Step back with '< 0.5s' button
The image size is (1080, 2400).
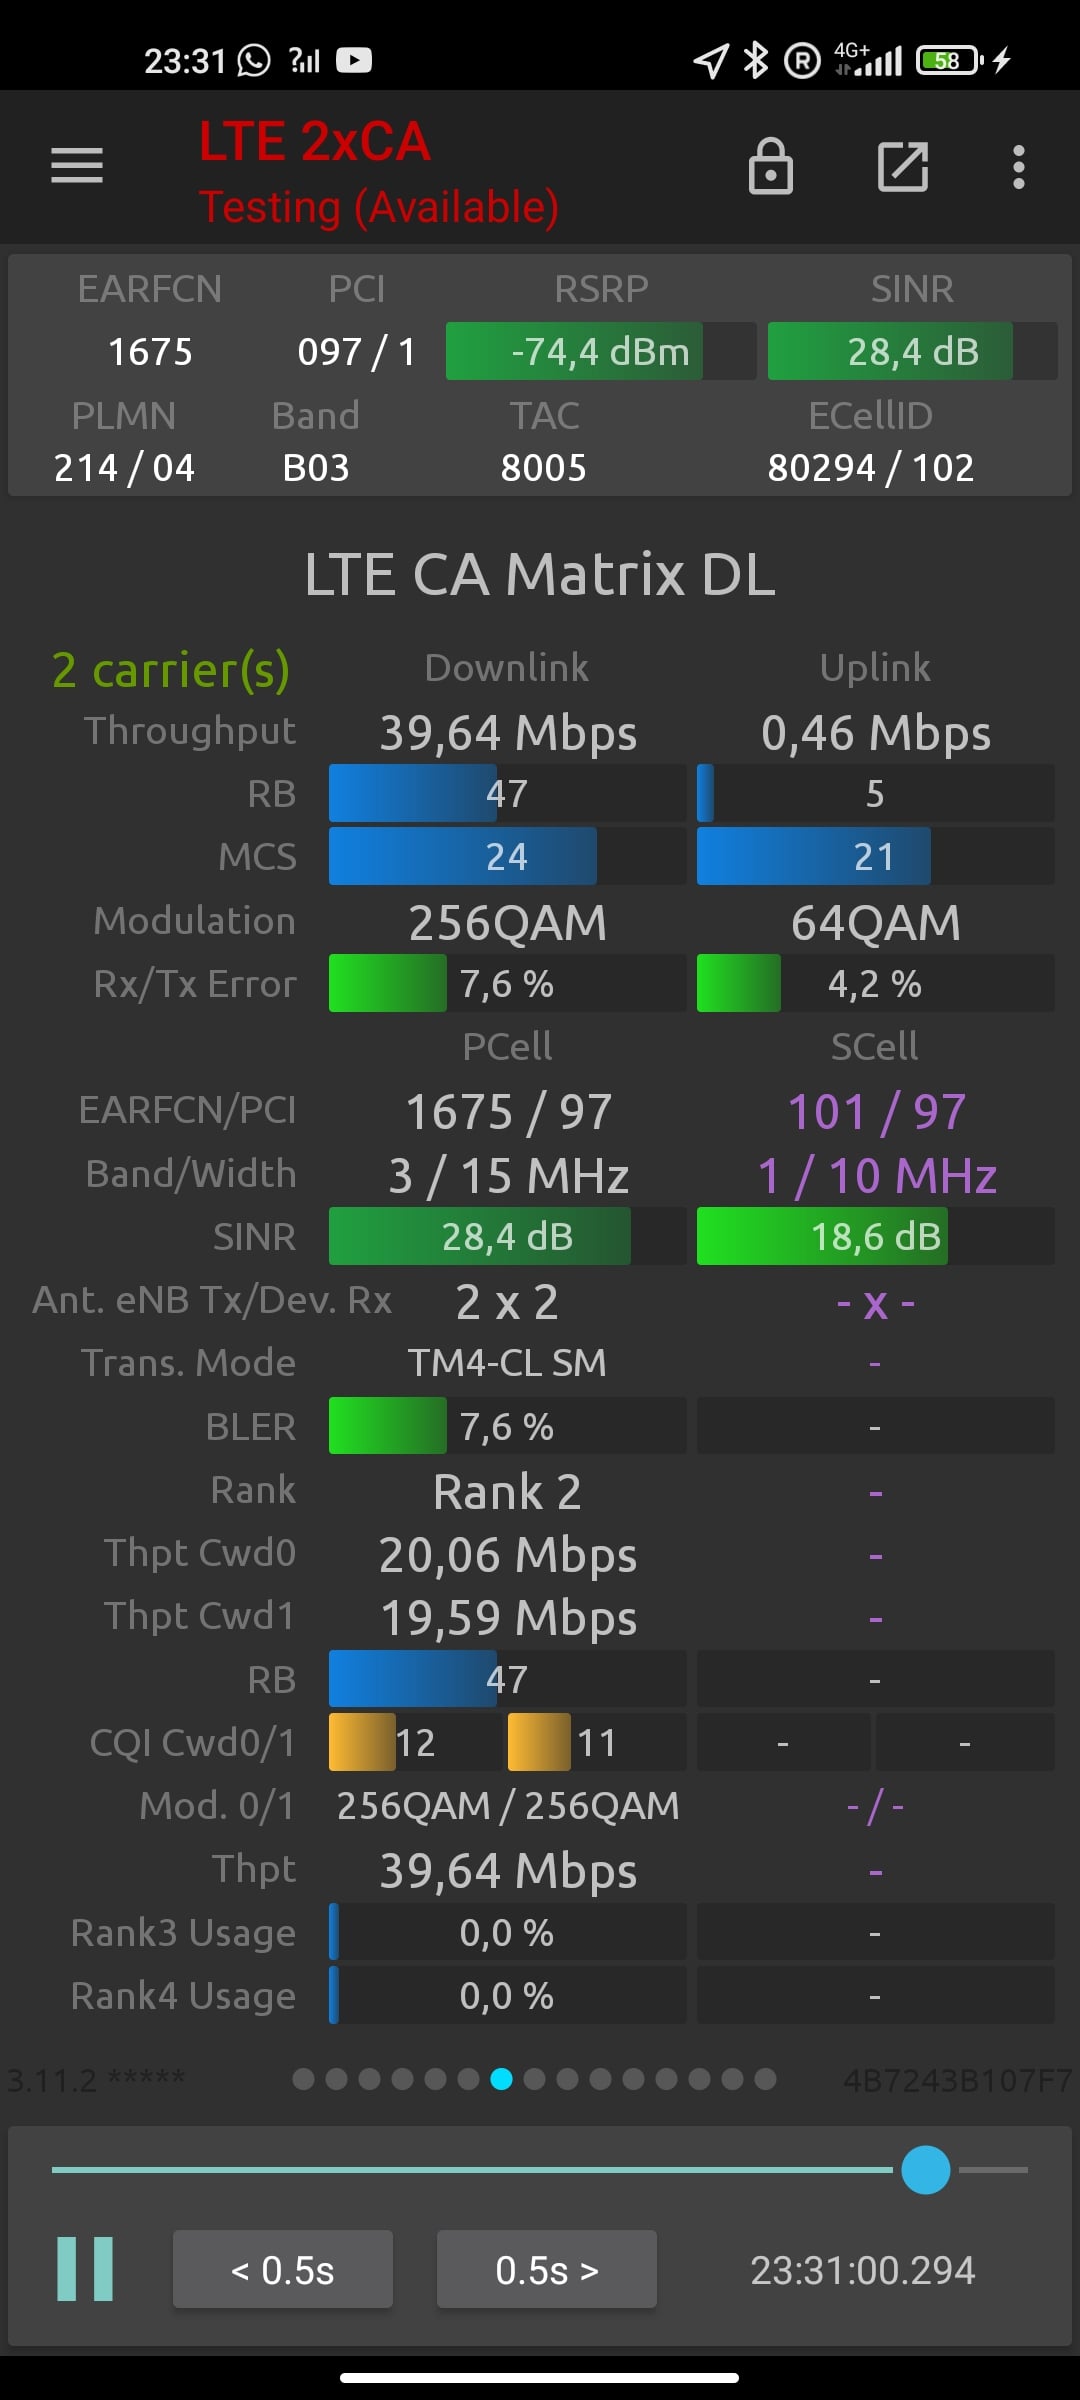[x=283, y=2269]
